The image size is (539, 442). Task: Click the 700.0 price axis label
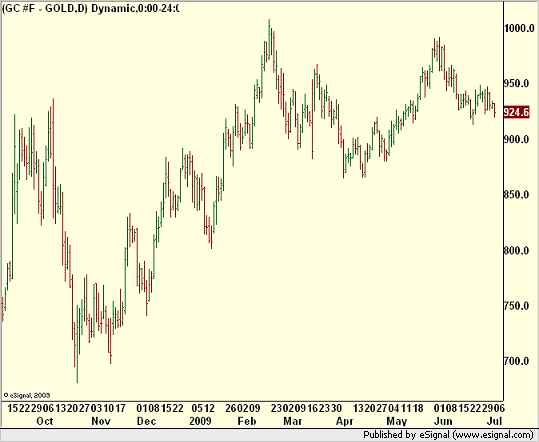coord(516,361)
